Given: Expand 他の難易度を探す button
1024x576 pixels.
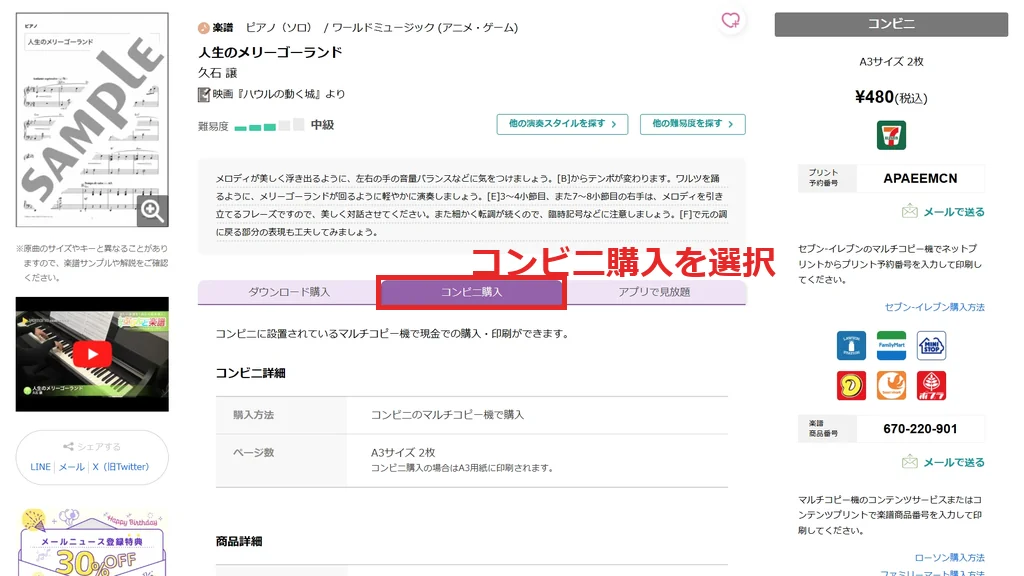Looking at the screenshot, I should coord(692,124).
